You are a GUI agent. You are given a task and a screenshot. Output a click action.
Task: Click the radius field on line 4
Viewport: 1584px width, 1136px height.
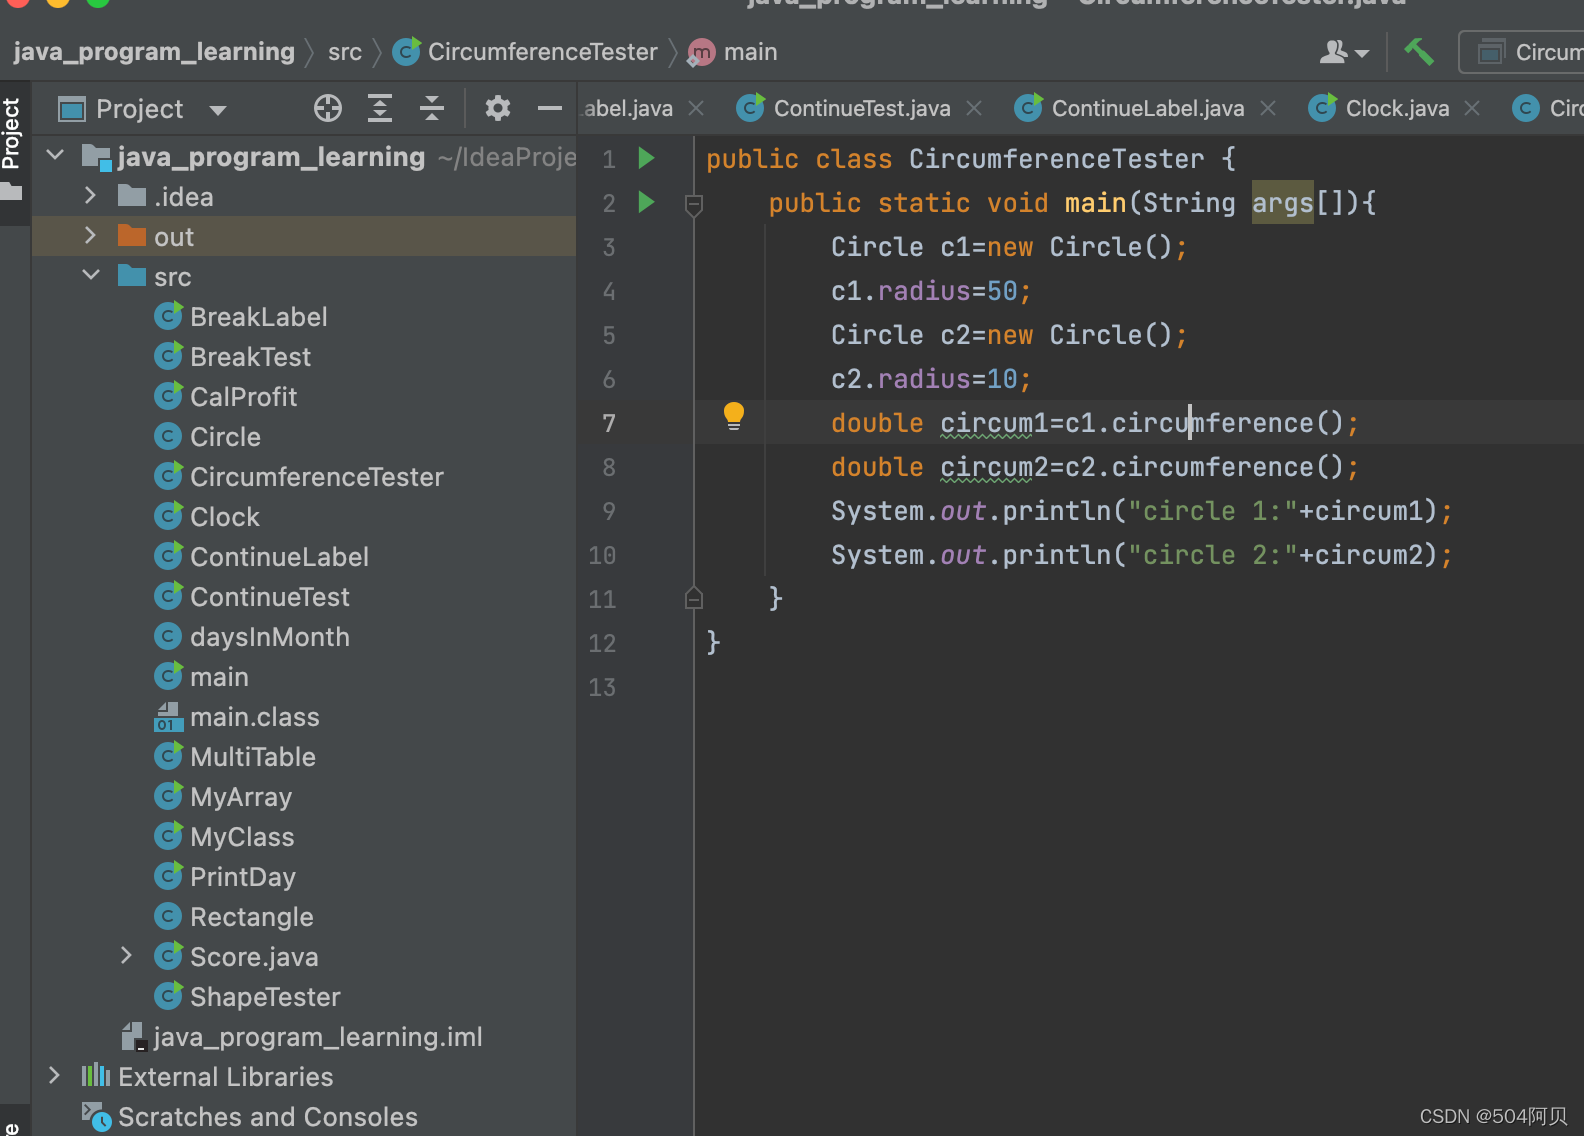pyautogui.click(x=924, y=291)
